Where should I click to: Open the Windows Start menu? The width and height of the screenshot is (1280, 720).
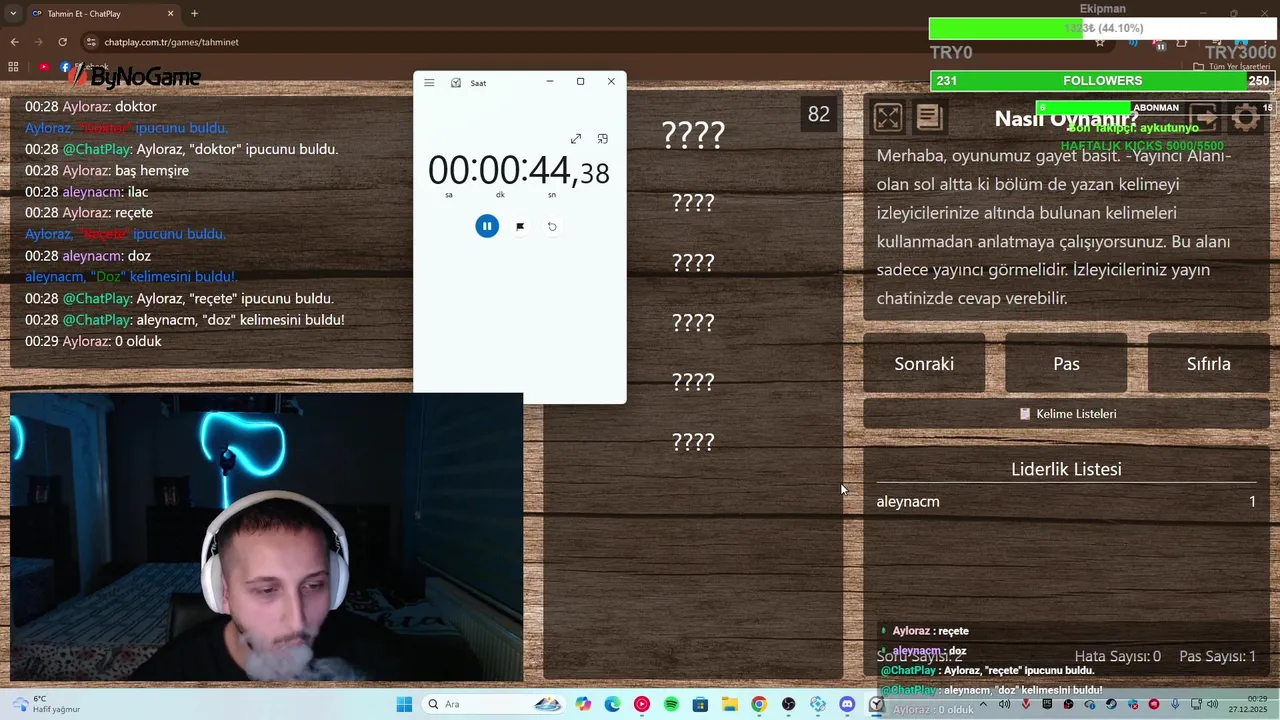(404, 705)
